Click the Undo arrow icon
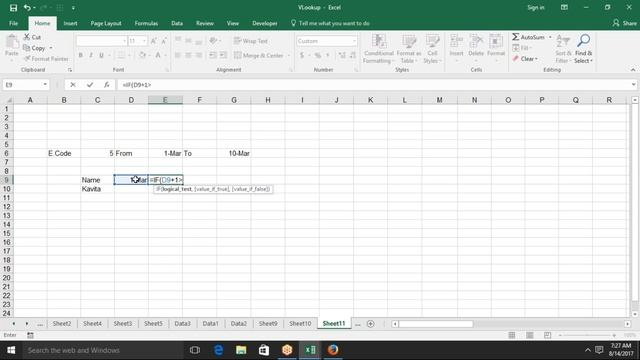Viewport: 640px width, 360px height. 27,7
